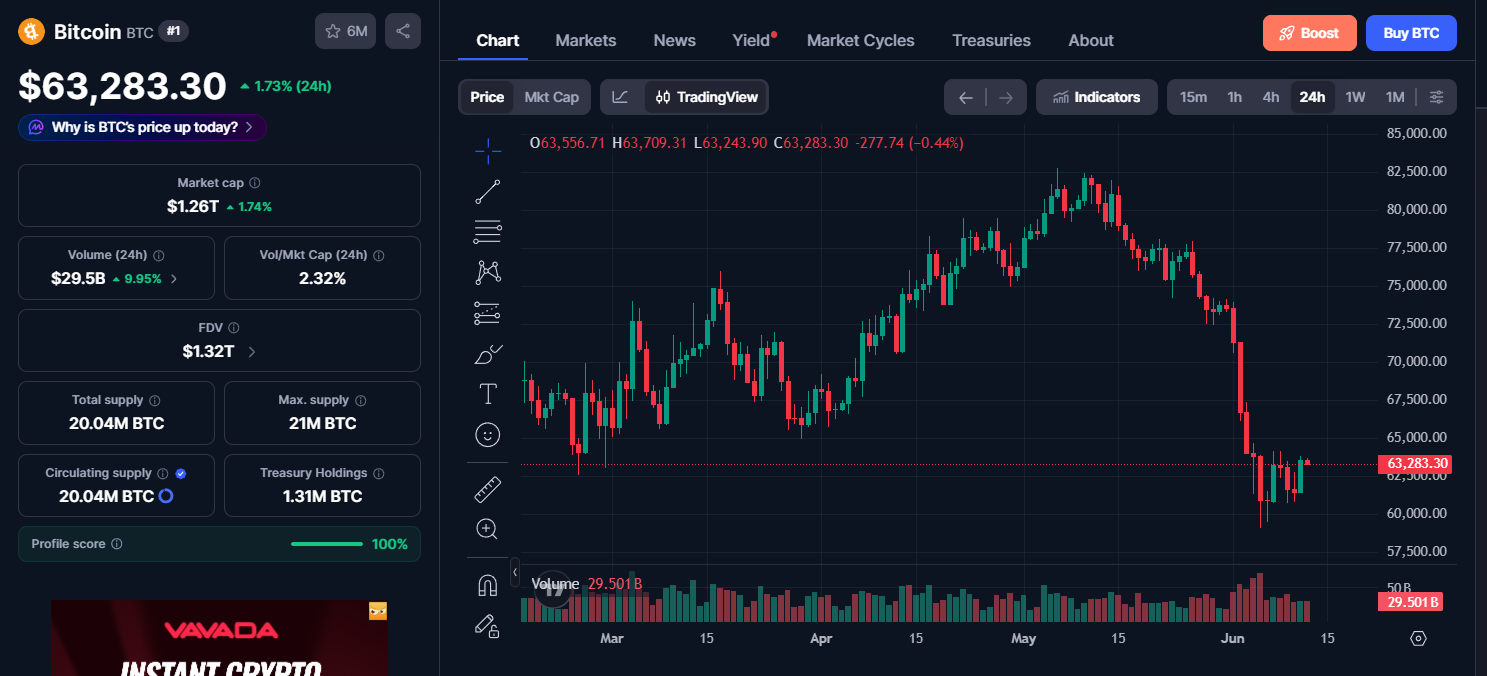Screen dimensions: 1487x676
Task: Toggle the magnet snap mode
Action: coord(488,585)
